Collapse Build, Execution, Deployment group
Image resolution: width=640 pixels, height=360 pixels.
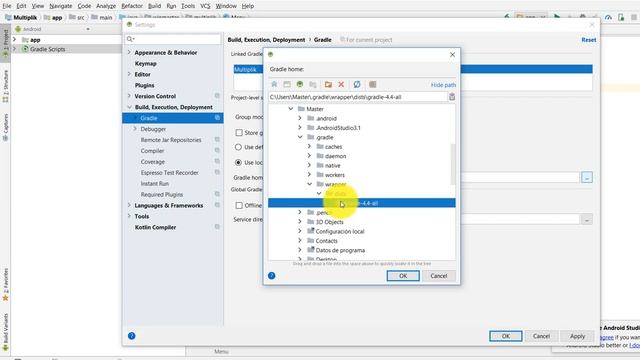129,107
